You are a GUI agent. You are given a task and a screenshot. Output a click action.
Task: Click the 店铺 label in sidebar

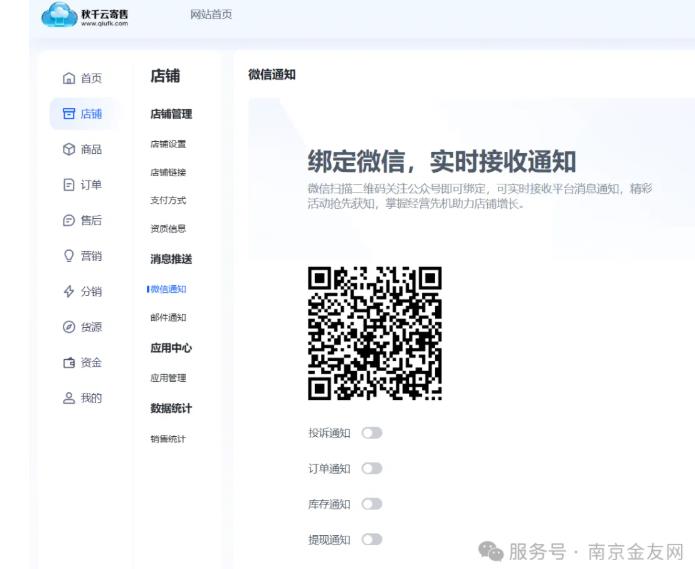pos(91,113)
